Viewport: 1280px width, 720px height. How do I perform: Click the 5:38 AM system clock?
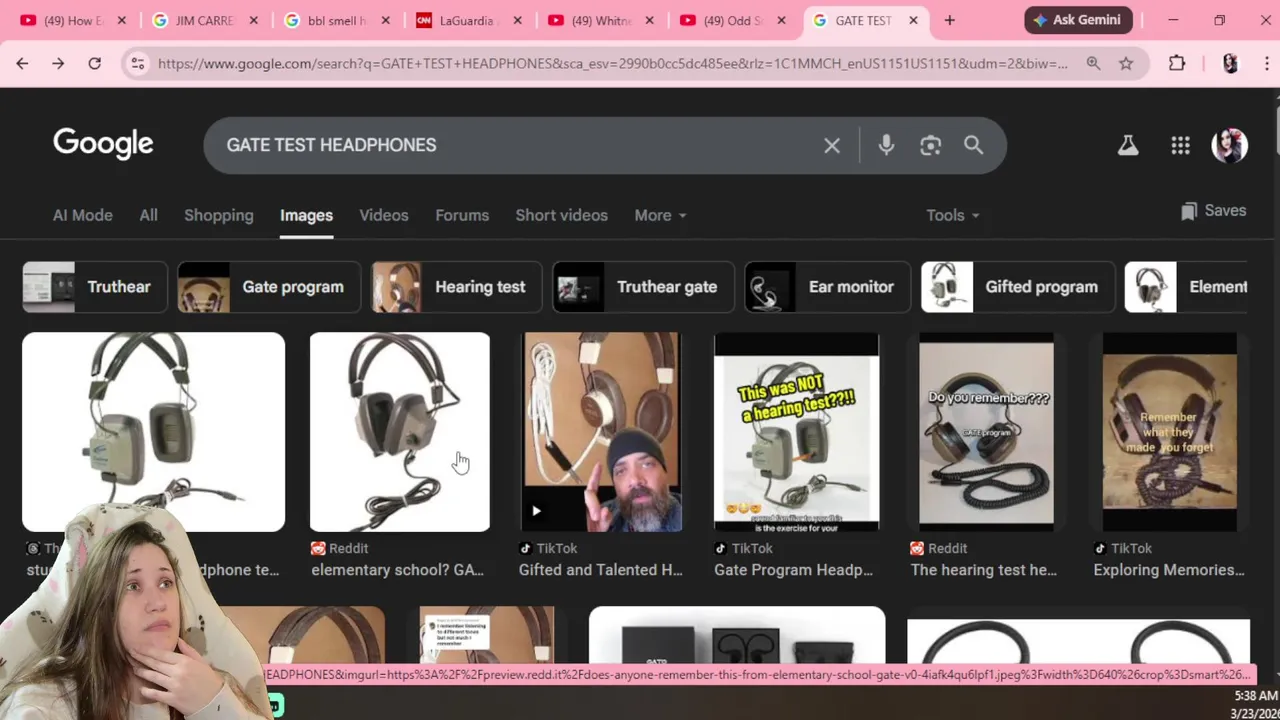[x=1255, y=695]
